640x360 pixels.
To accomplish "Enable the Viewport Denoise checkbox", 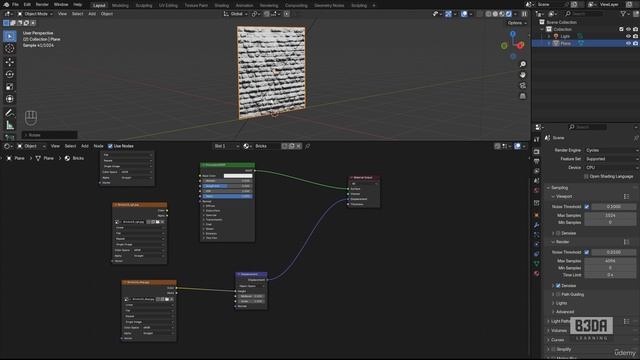I will pos(558,233).
